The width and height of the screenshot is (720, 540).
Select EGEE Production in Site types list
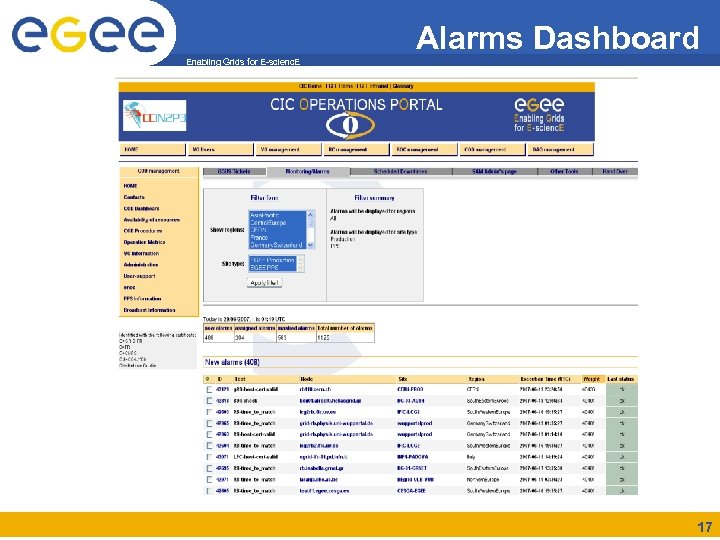tap(273, 260)
